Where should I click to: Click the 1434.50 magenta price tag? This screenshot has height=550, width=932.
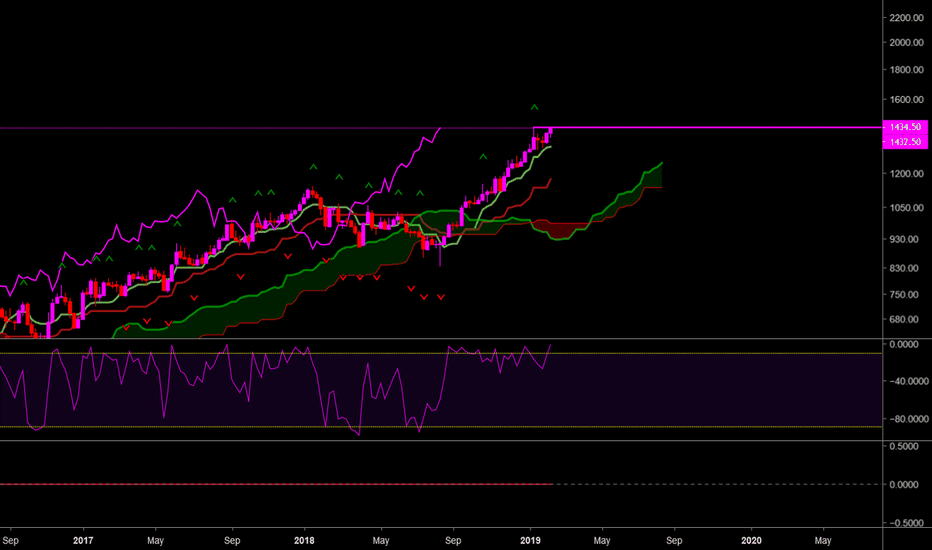[905, 127]
